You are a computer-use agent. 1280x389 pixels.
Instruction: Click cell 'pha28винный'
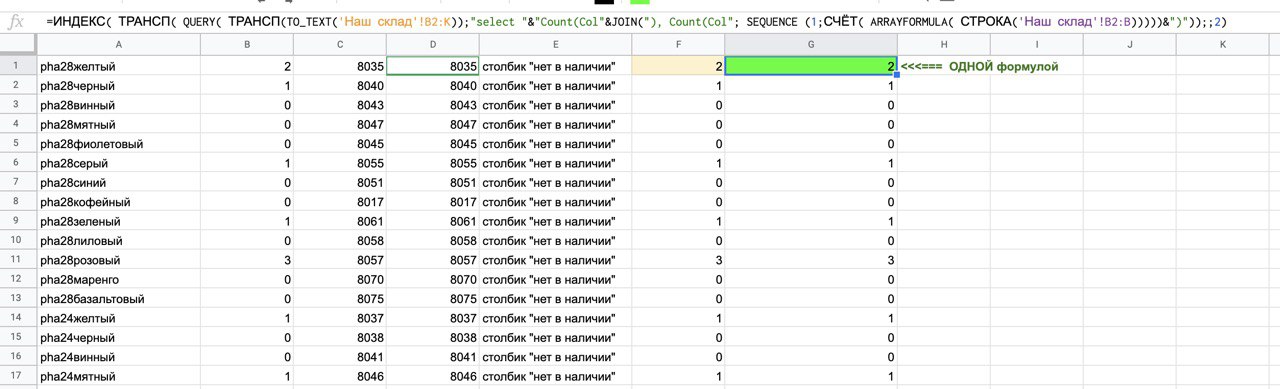pyautogui.click(x=119, y=105)
